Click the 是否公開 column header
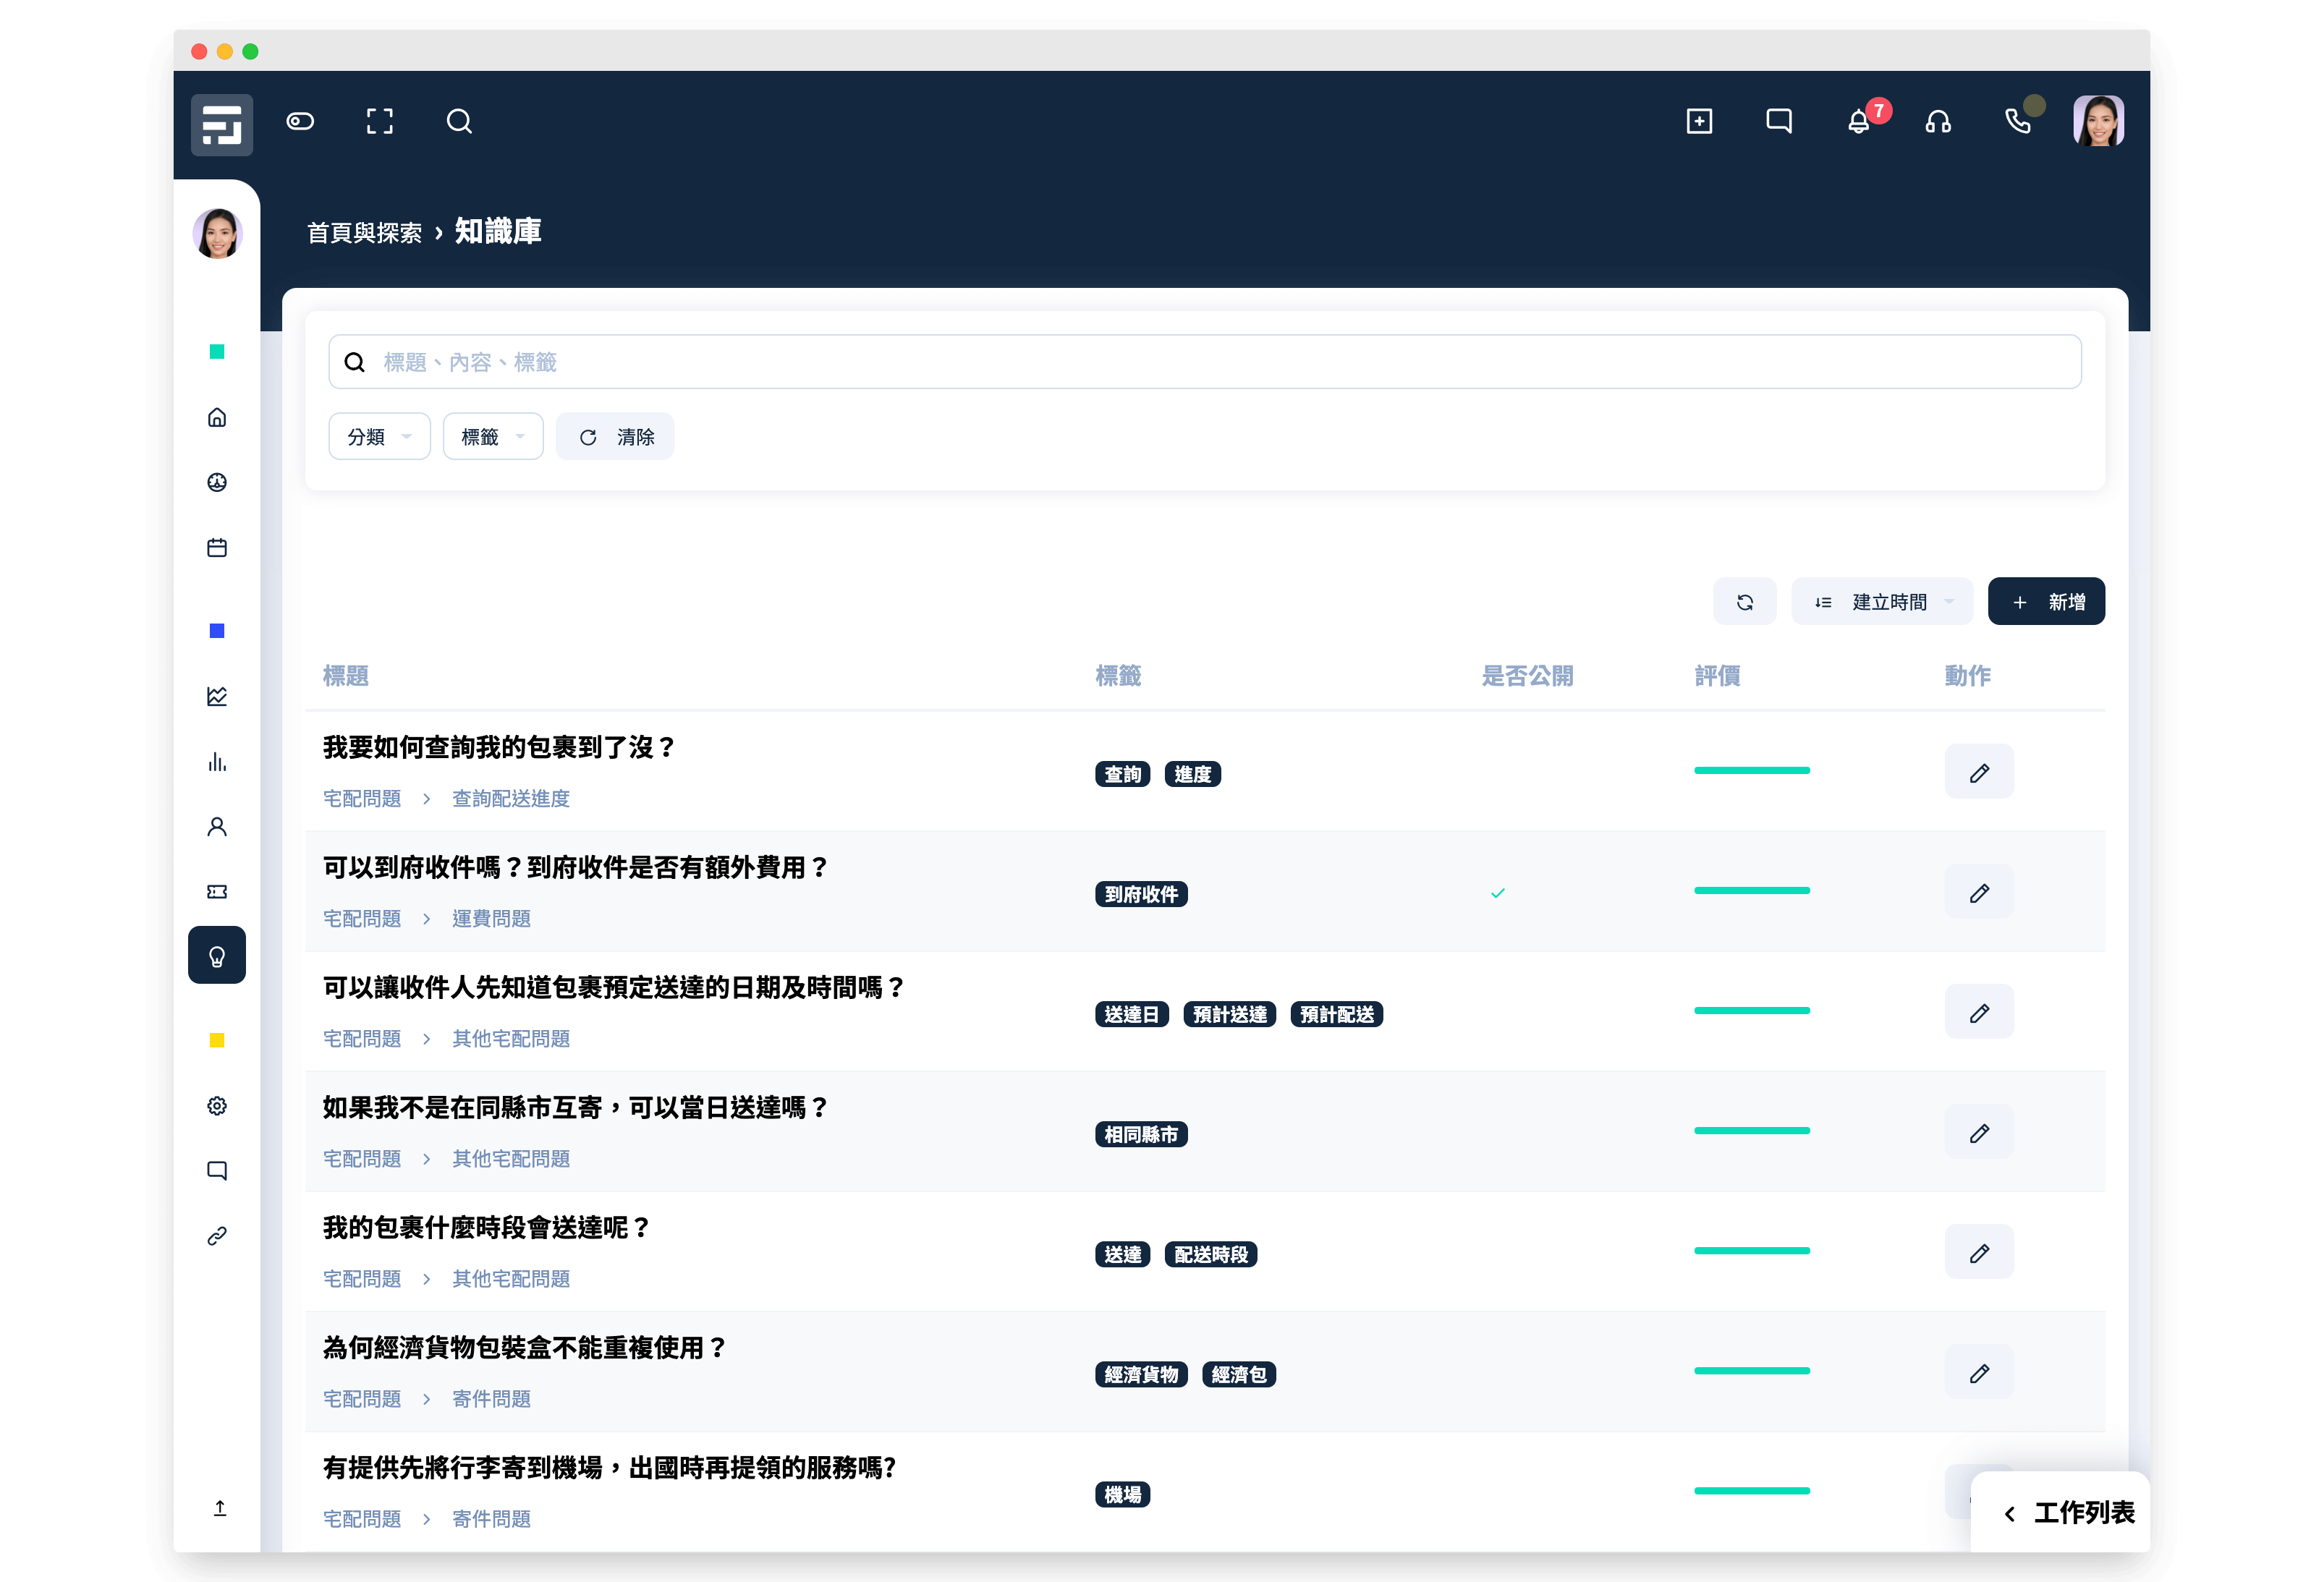The width and height of the screenshot is (2324, 1582). (x=1527, y=676)
